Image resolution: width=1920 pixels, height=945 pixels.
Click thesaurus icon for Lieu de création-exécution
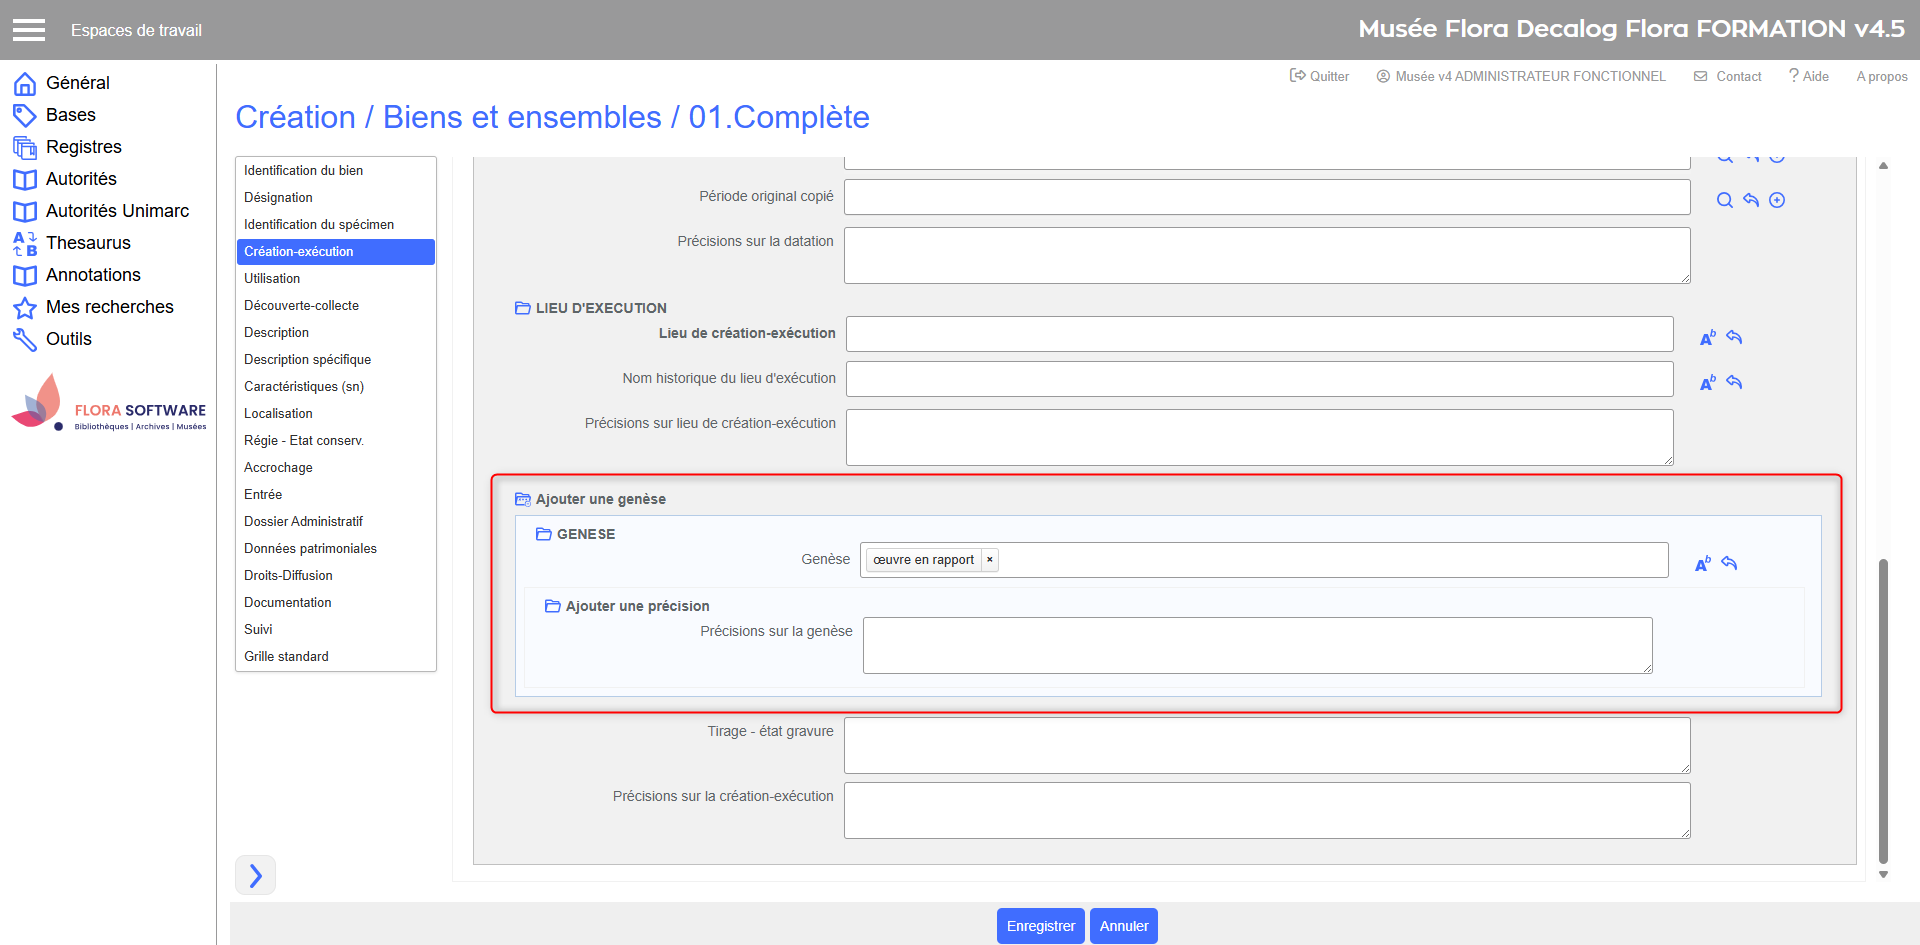(1707, 338)
